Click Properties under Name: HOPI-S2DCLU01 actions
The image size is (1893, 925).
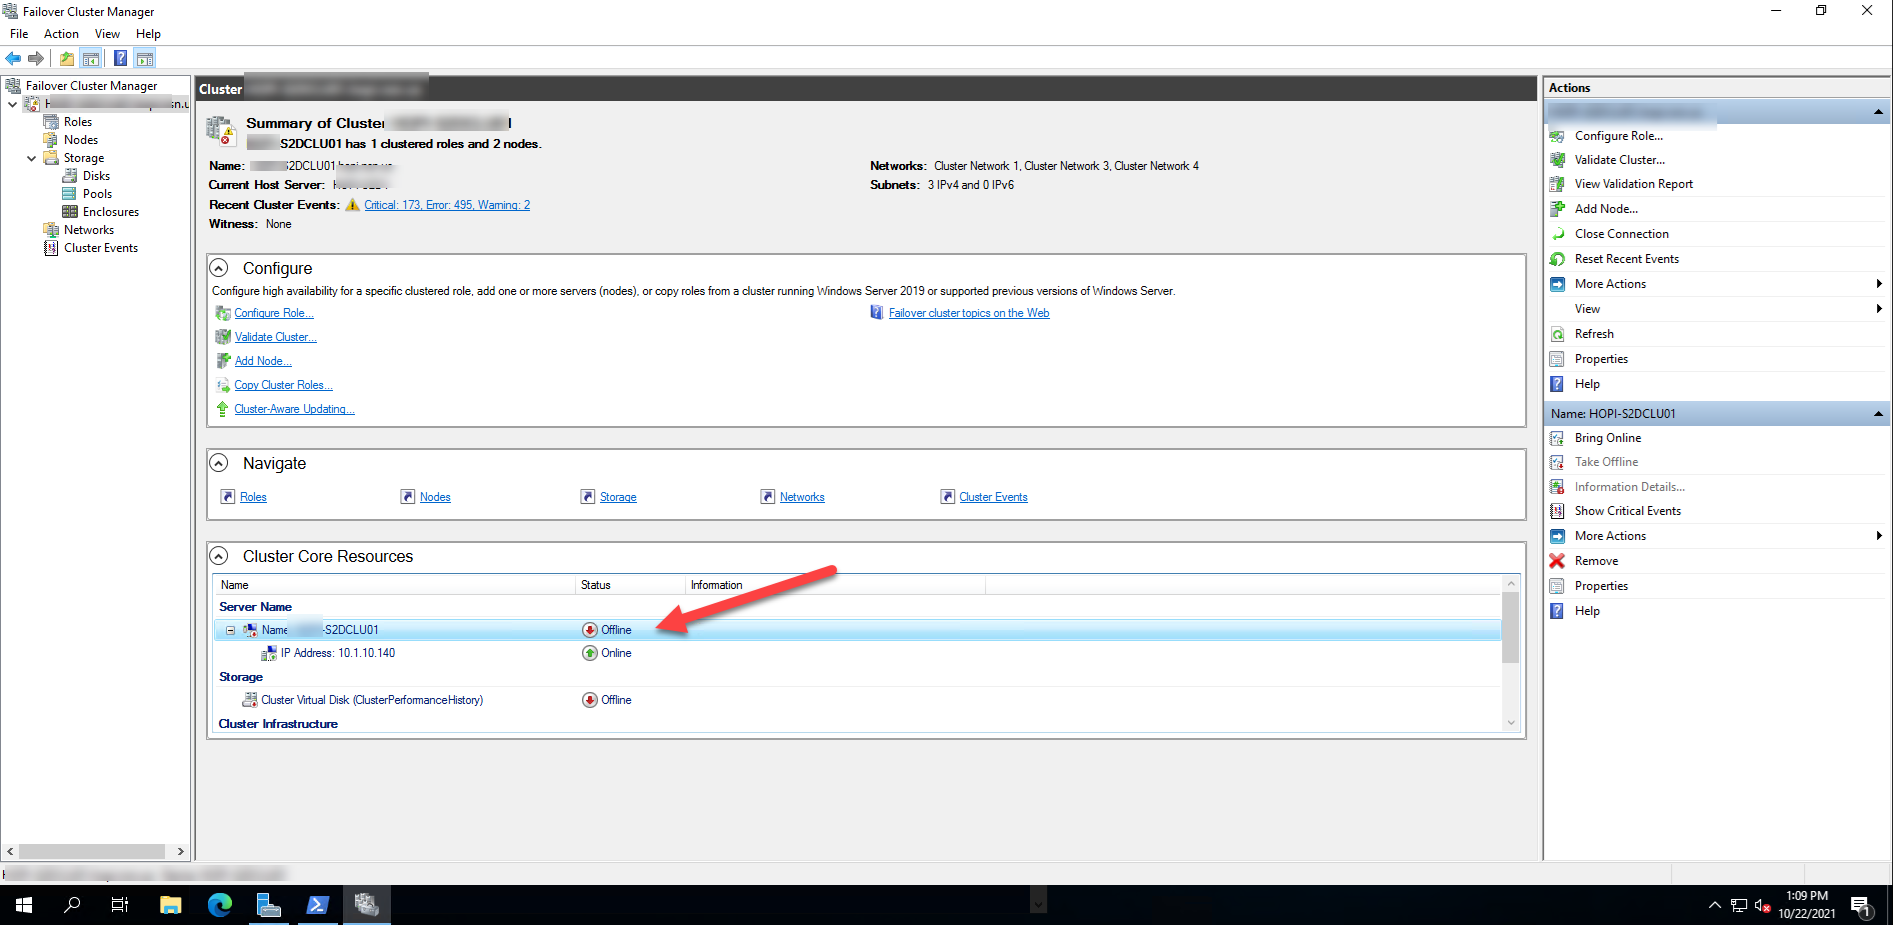(1601, 586)
